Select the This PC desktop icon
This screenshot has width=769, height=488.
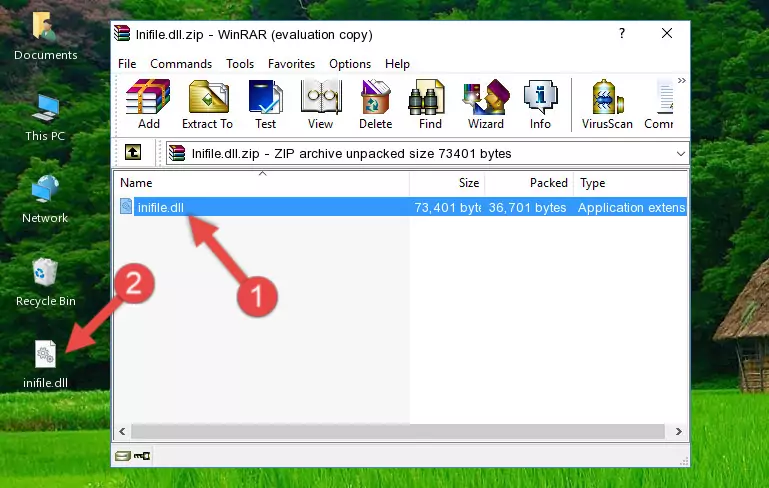(x=45, y=118)
